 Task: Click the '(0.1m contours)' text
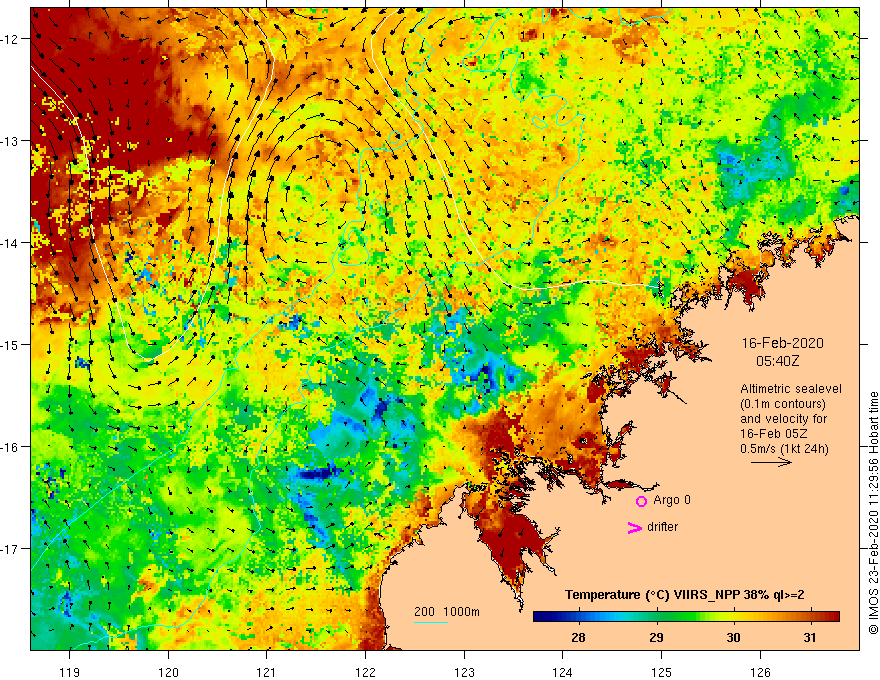pyautogui.click(x=783, y=404)
